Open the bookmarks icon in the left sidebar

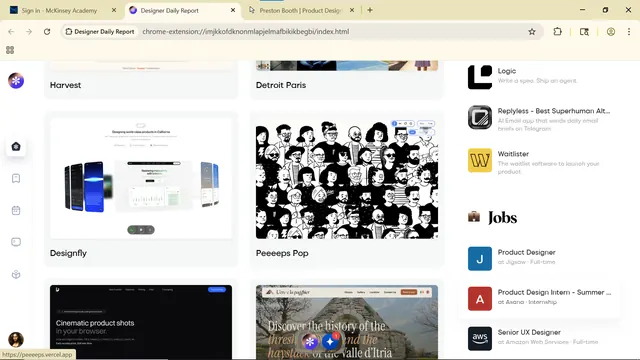pyautogui.click(x=16, y=178)
